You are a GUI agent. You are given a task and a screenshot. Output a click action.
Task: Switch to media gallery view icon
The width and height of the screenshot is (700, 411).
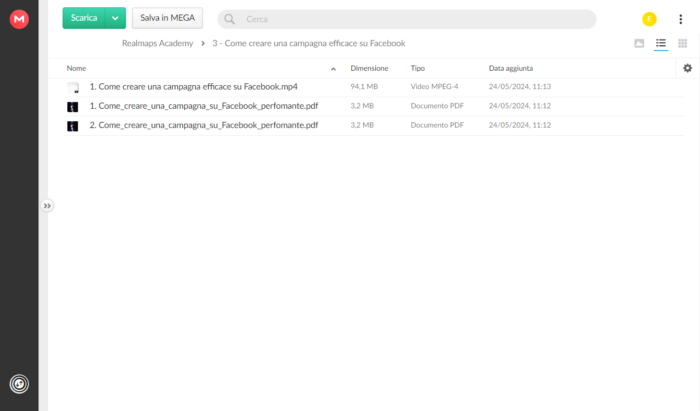tap(639, 43)
